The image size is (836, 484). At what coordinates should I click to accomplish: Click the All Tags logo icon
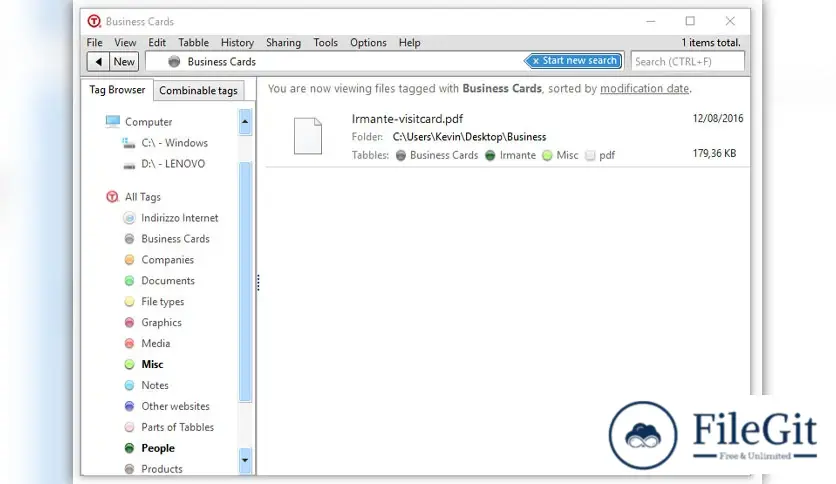point(112,197)
